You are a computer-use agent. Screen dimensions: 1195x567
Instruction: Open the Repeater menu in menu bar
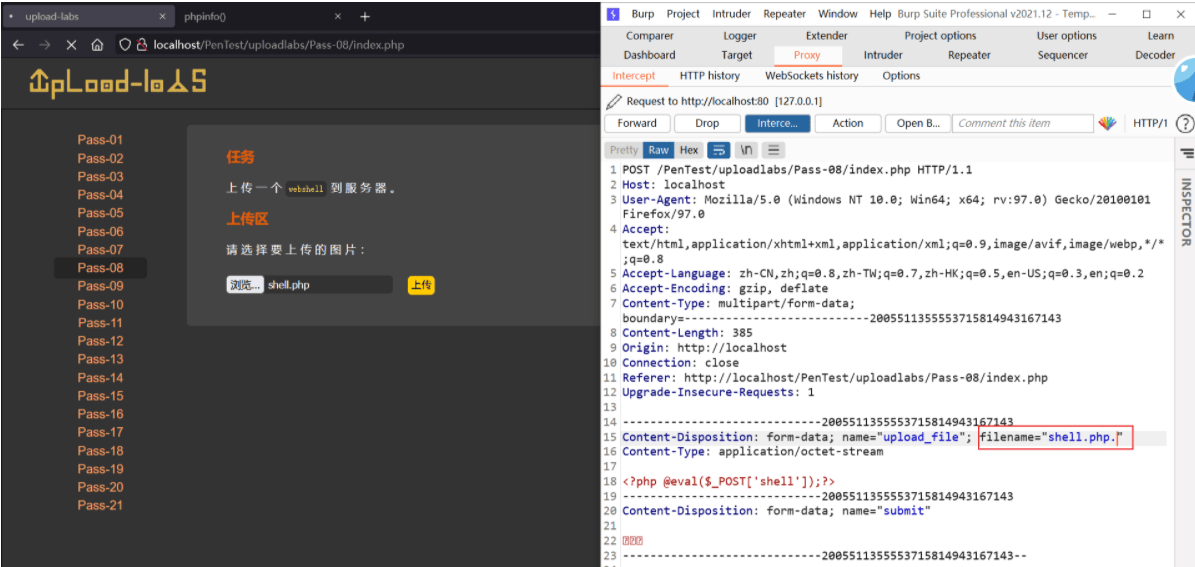[x=784, y=14]
